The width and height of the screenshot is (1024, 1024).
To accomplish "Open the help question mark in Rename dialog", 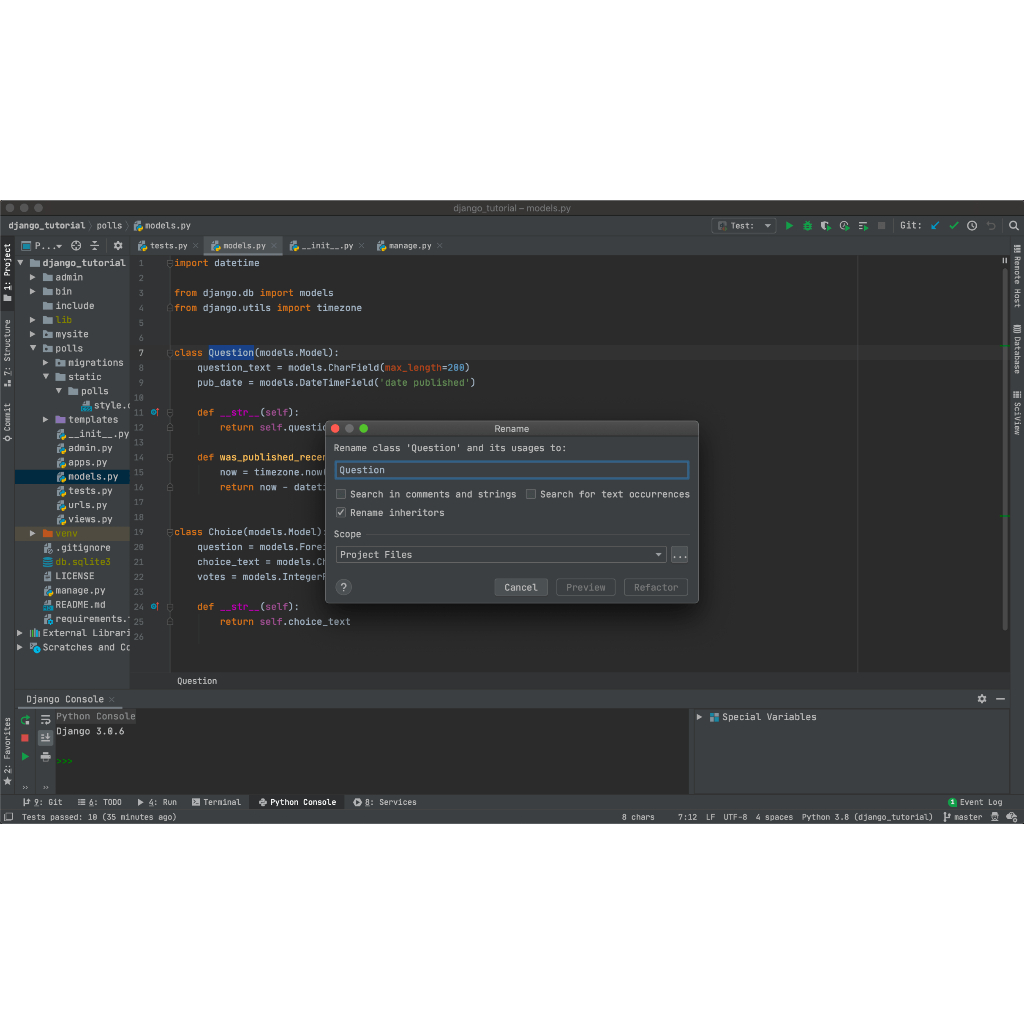I will click(x=344, y=587).
